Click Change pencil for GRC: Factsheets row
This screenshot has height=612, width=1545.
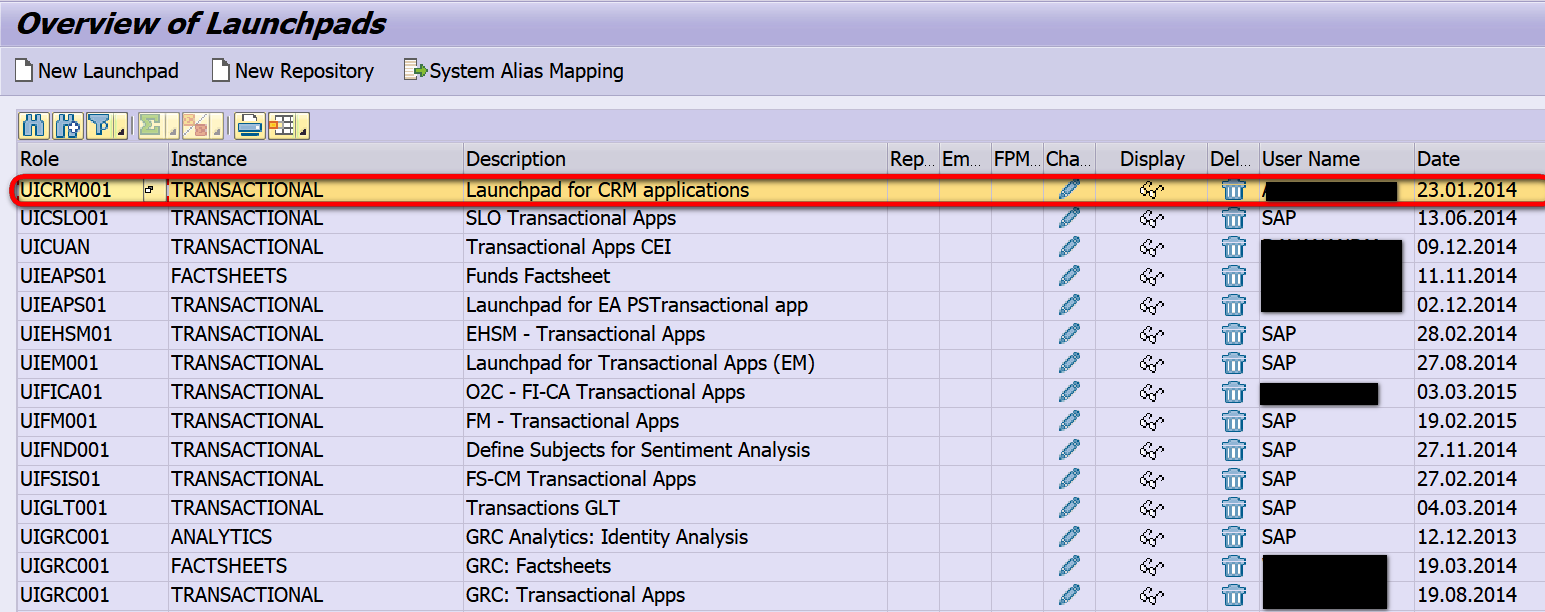[1069, 566]
